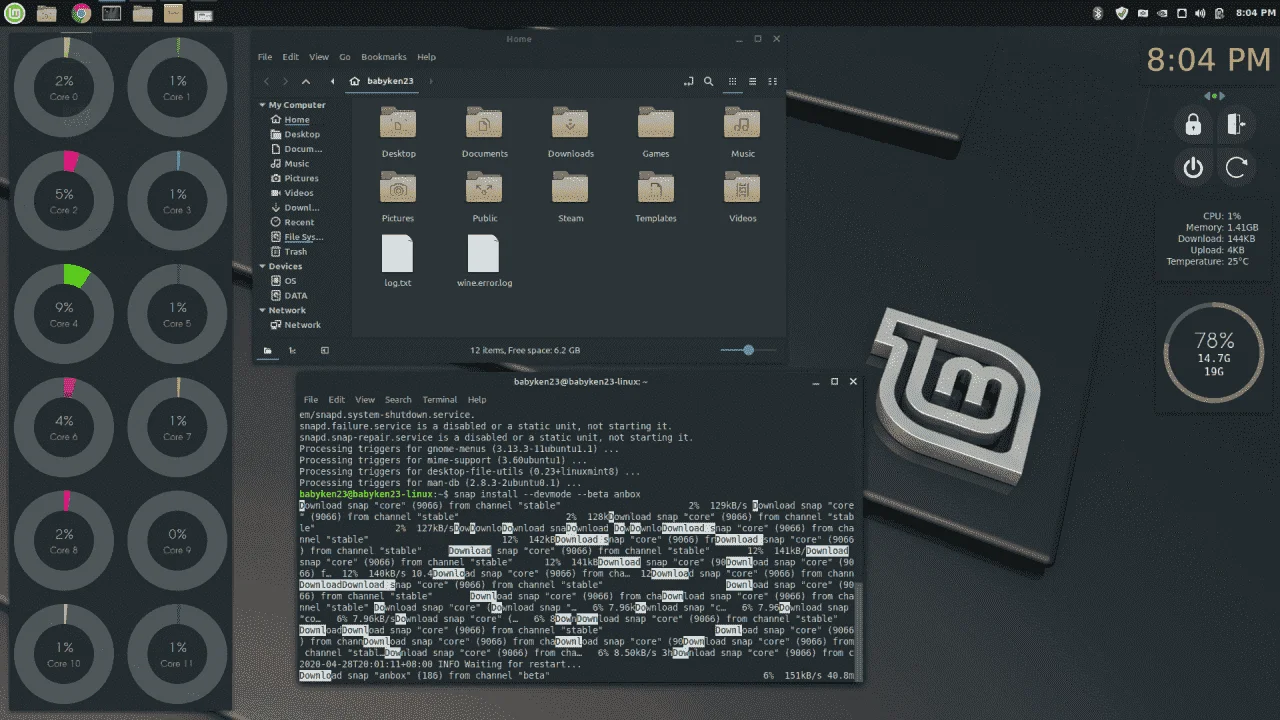Click the babyken23 path bar button
The width and height of the screenshot is (1280, 720).
(x=382, y=81)
